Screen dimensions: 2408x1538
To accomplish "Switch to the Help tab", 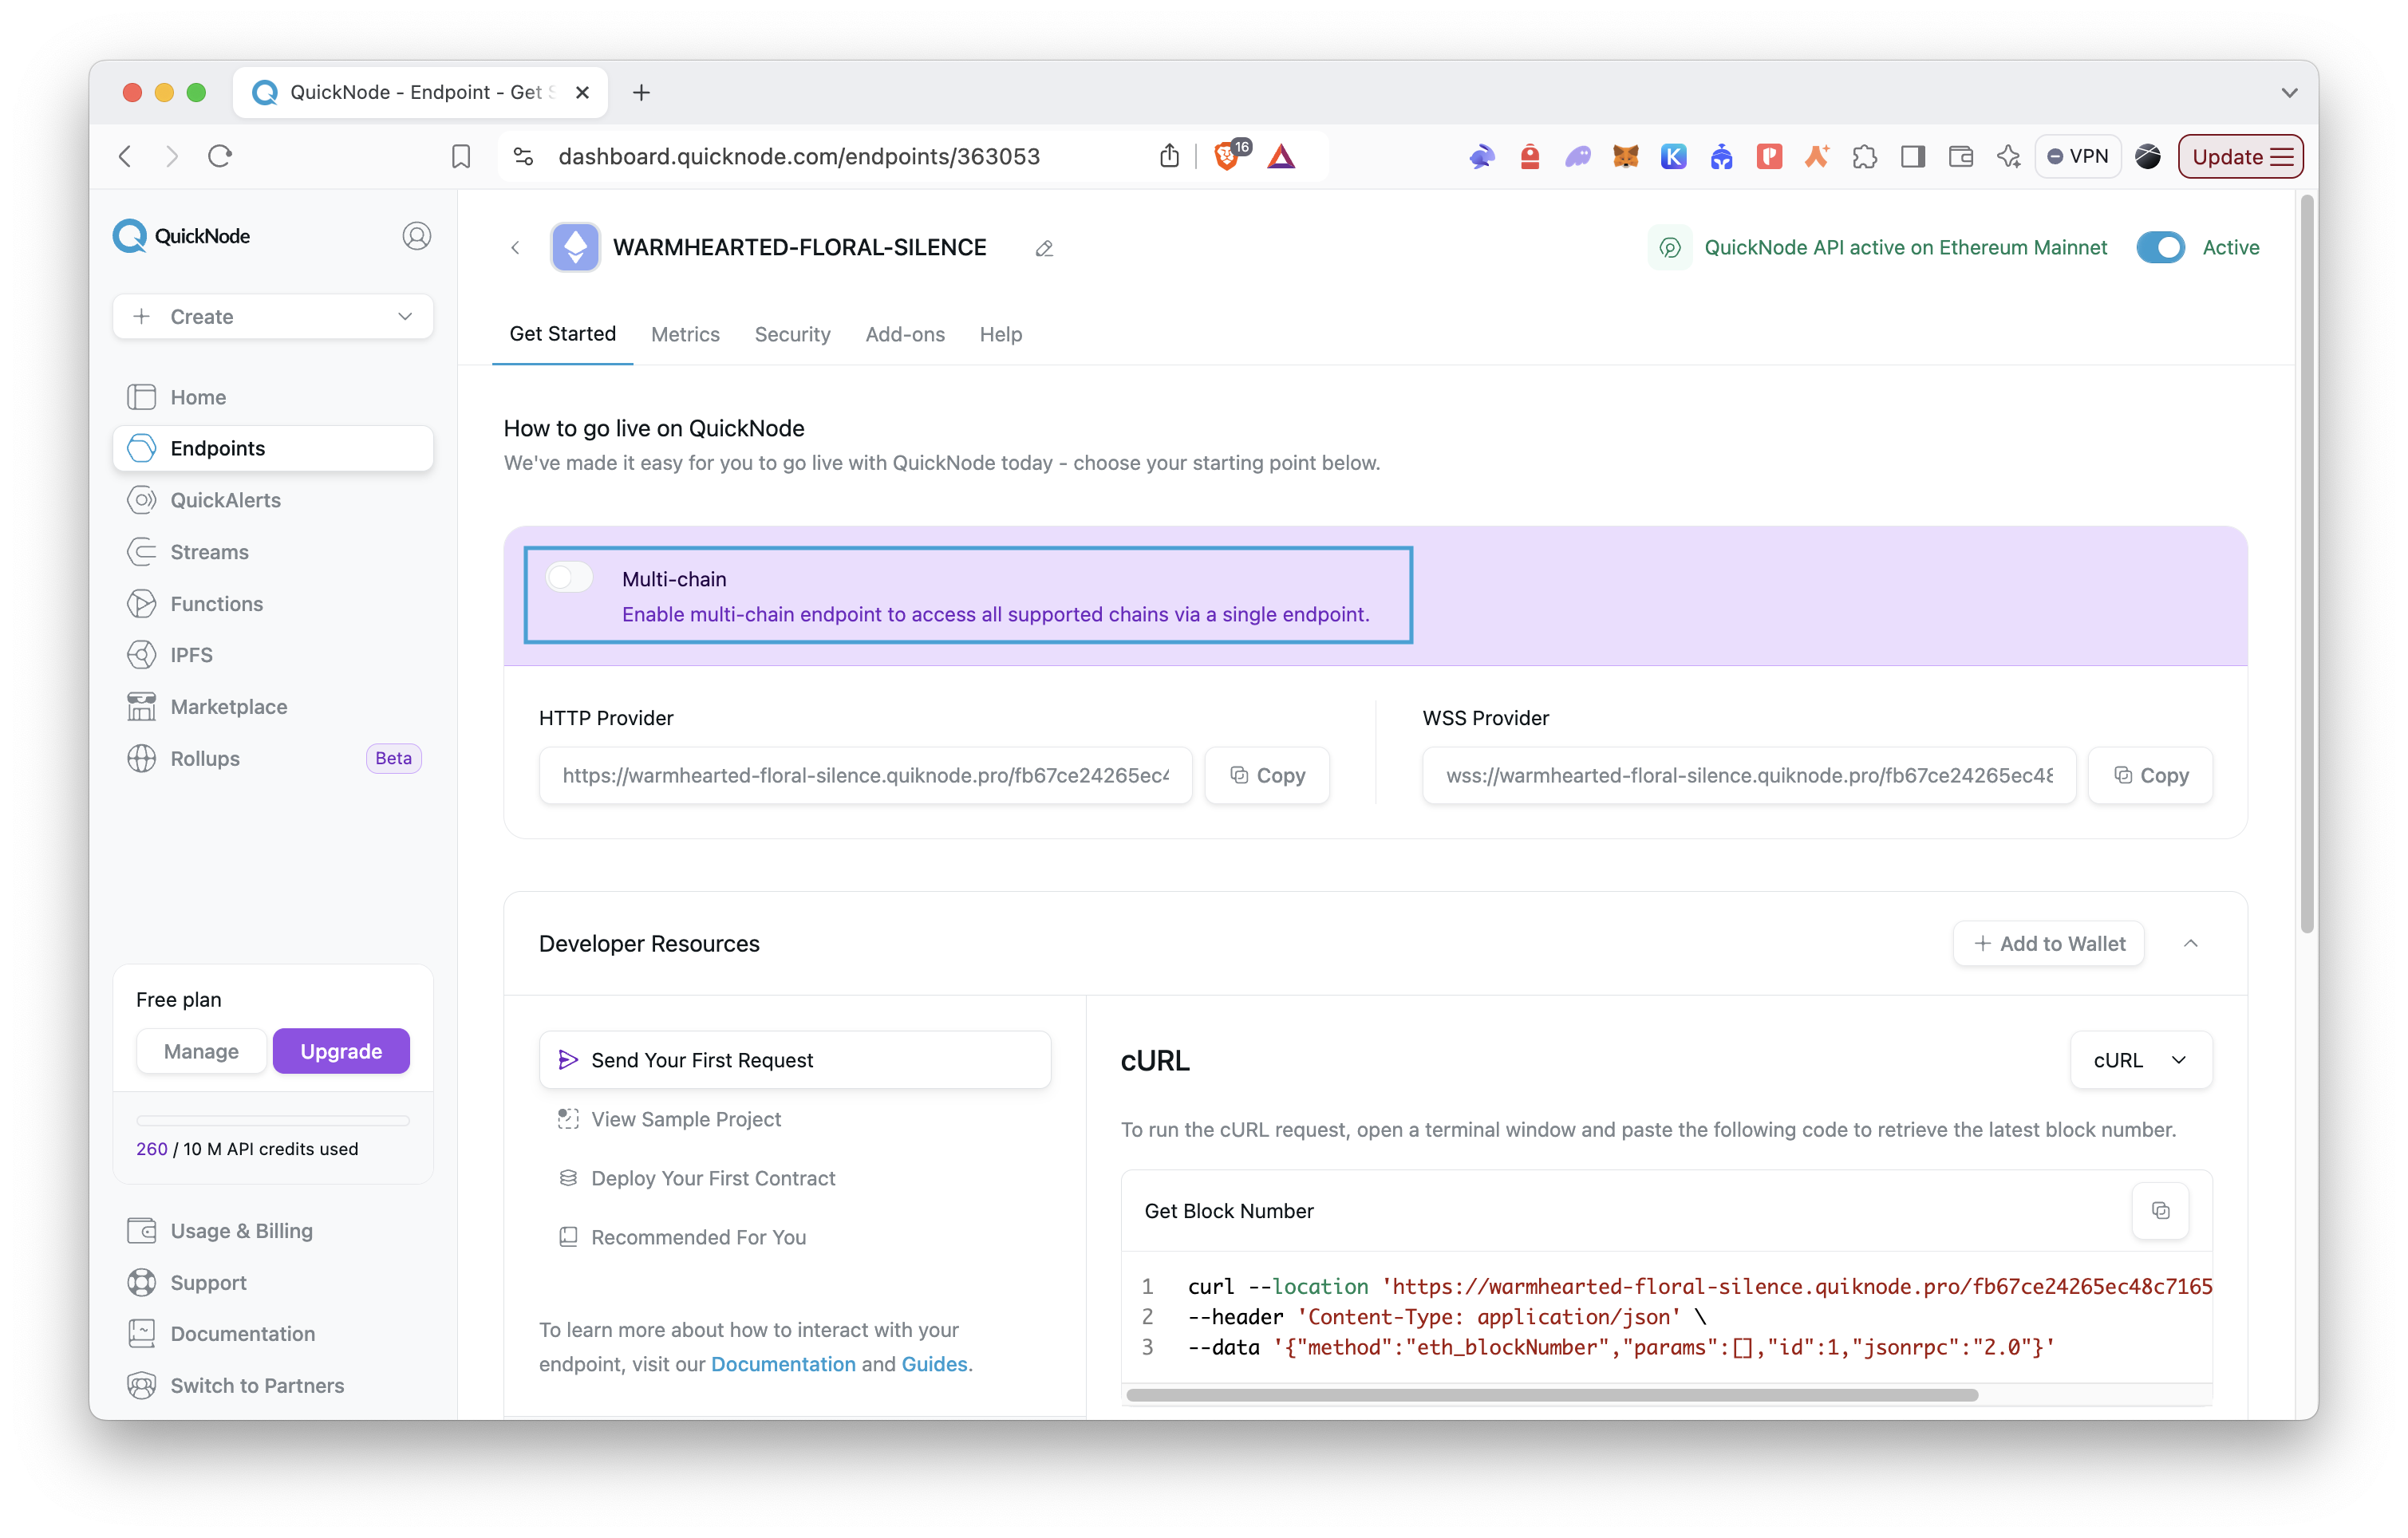I will 1000,334.
